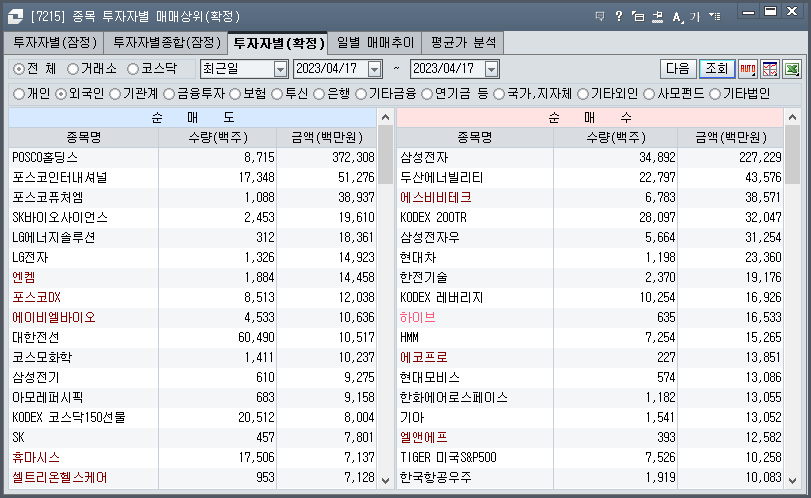Click the start date 2023/04/17 field
The height and width of the screenshot is (498, 811).
331,69
